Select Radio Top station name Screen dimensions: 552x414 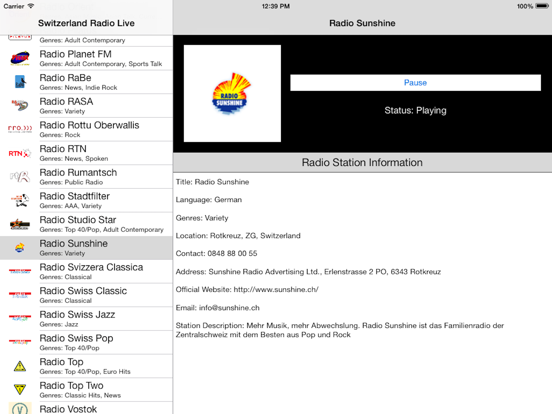(x=62, y=362)
